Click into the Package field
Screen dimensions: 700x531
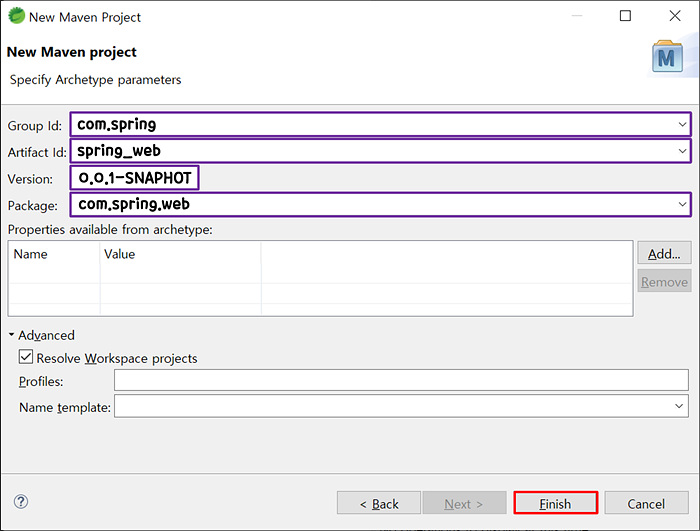click(380, 205)
